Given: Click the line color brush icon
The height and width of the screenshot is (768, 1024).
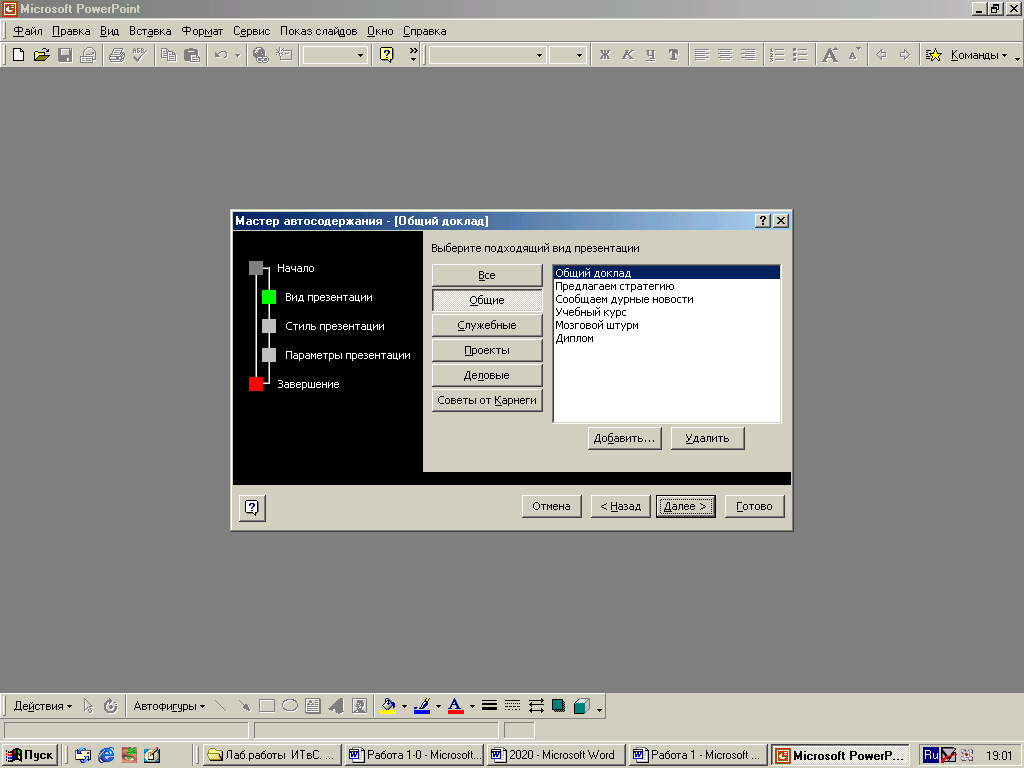Looking at the screenshot, I should [423, 706].
